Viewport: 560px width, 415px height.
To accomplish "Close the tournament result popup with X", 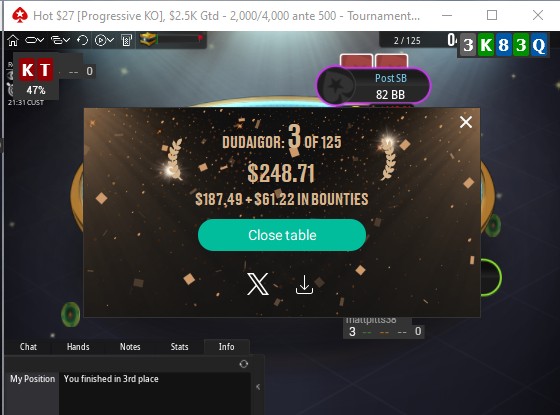I will 466,122.
